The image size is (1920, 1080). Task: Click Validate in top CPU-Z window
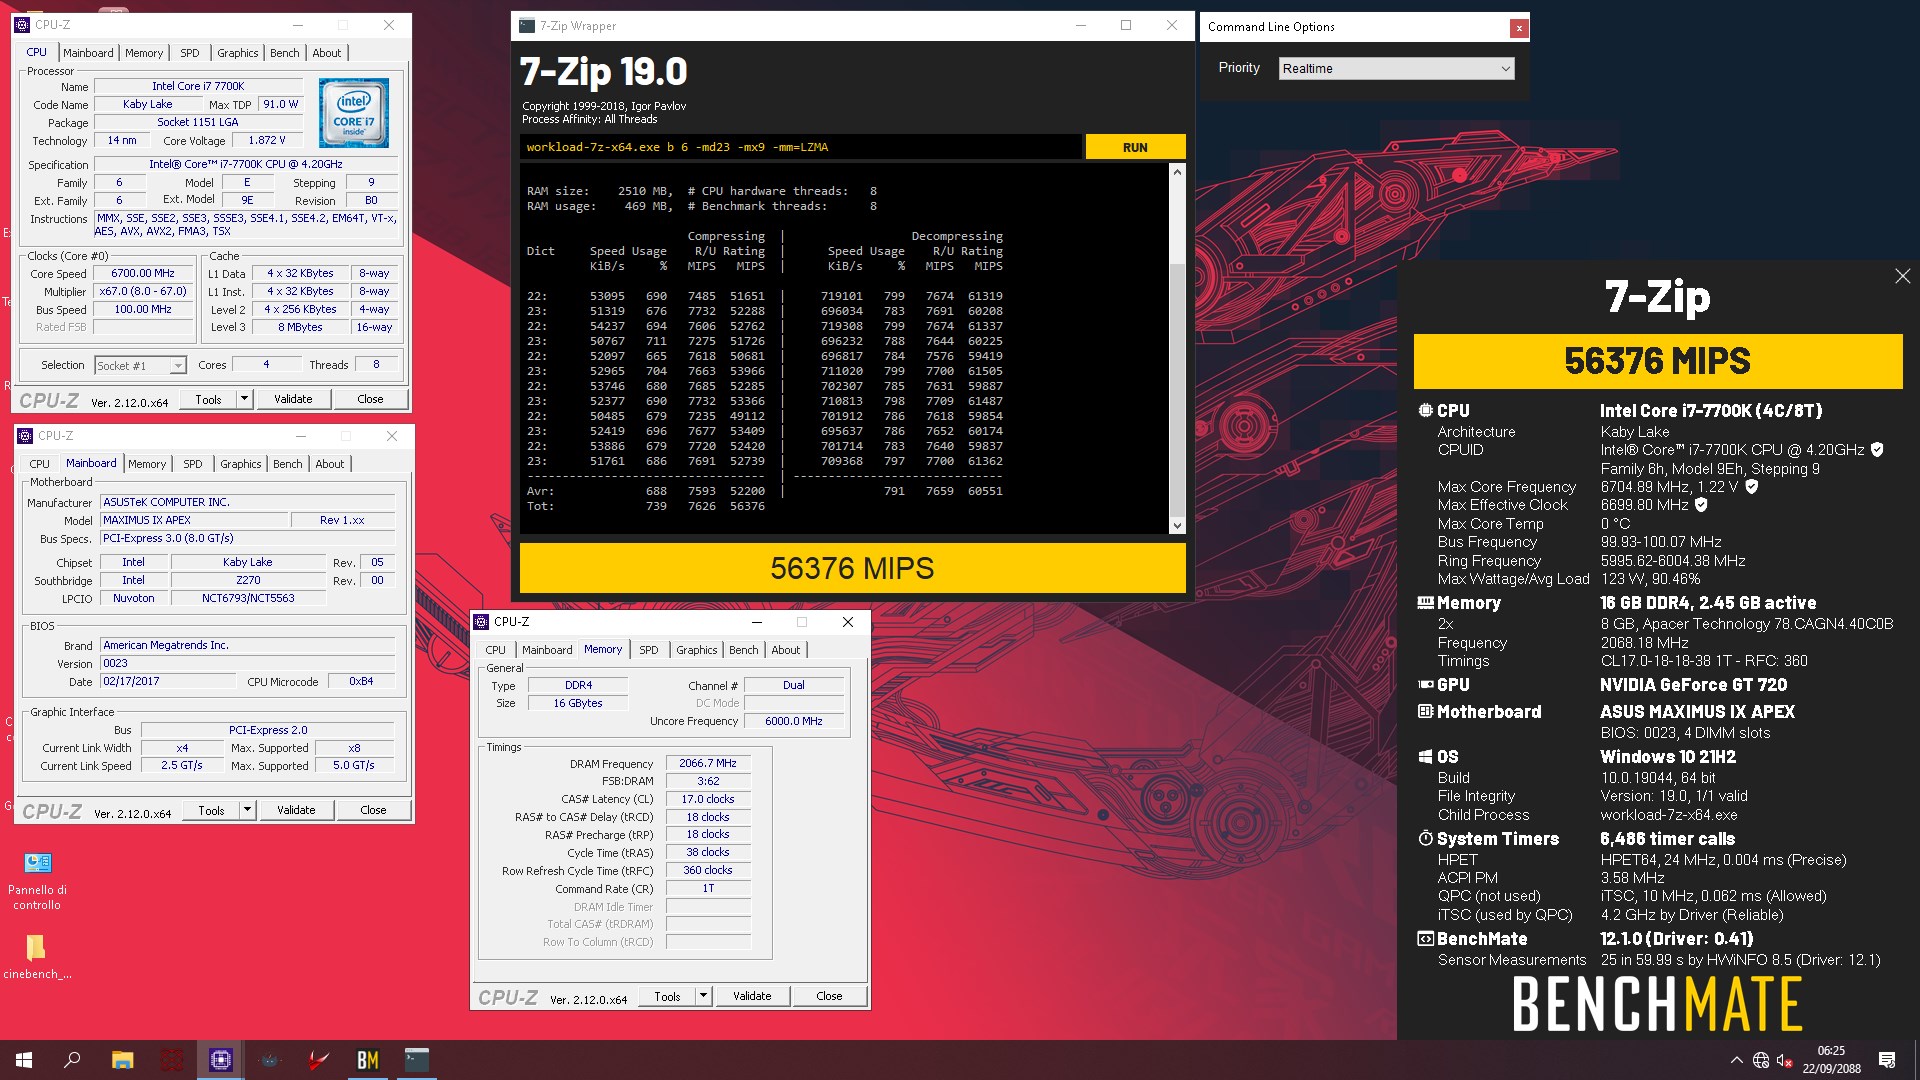(x=293, y=399)
